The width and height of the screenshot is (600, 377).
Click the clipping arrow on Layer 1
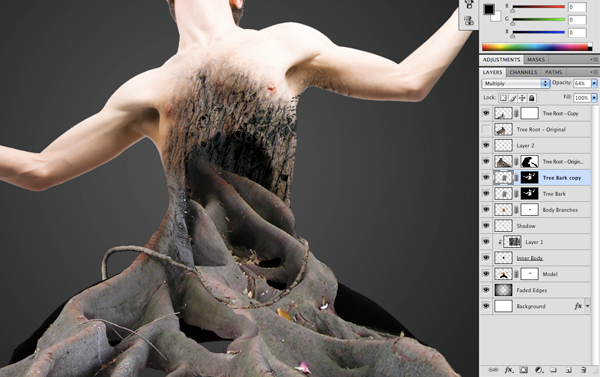pos(500,242)
